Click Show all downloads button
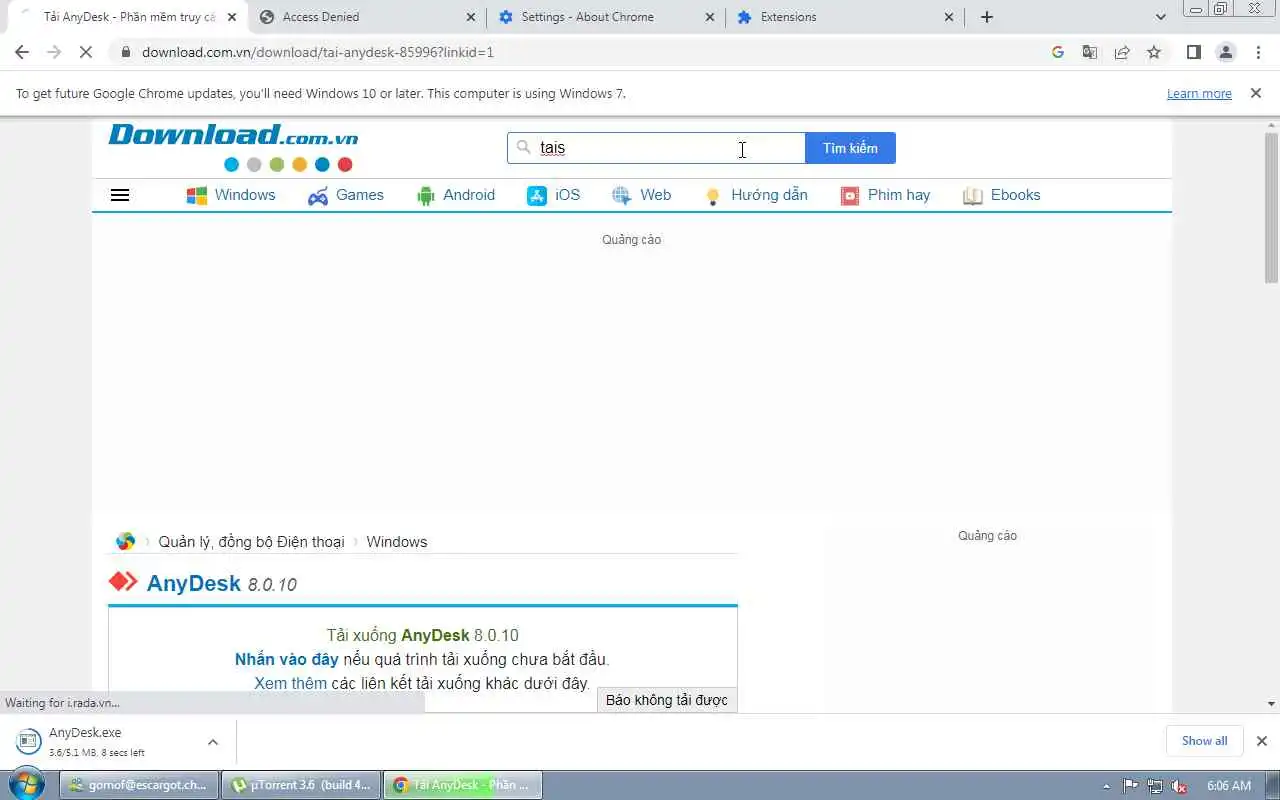 [x=1204, y=741]
